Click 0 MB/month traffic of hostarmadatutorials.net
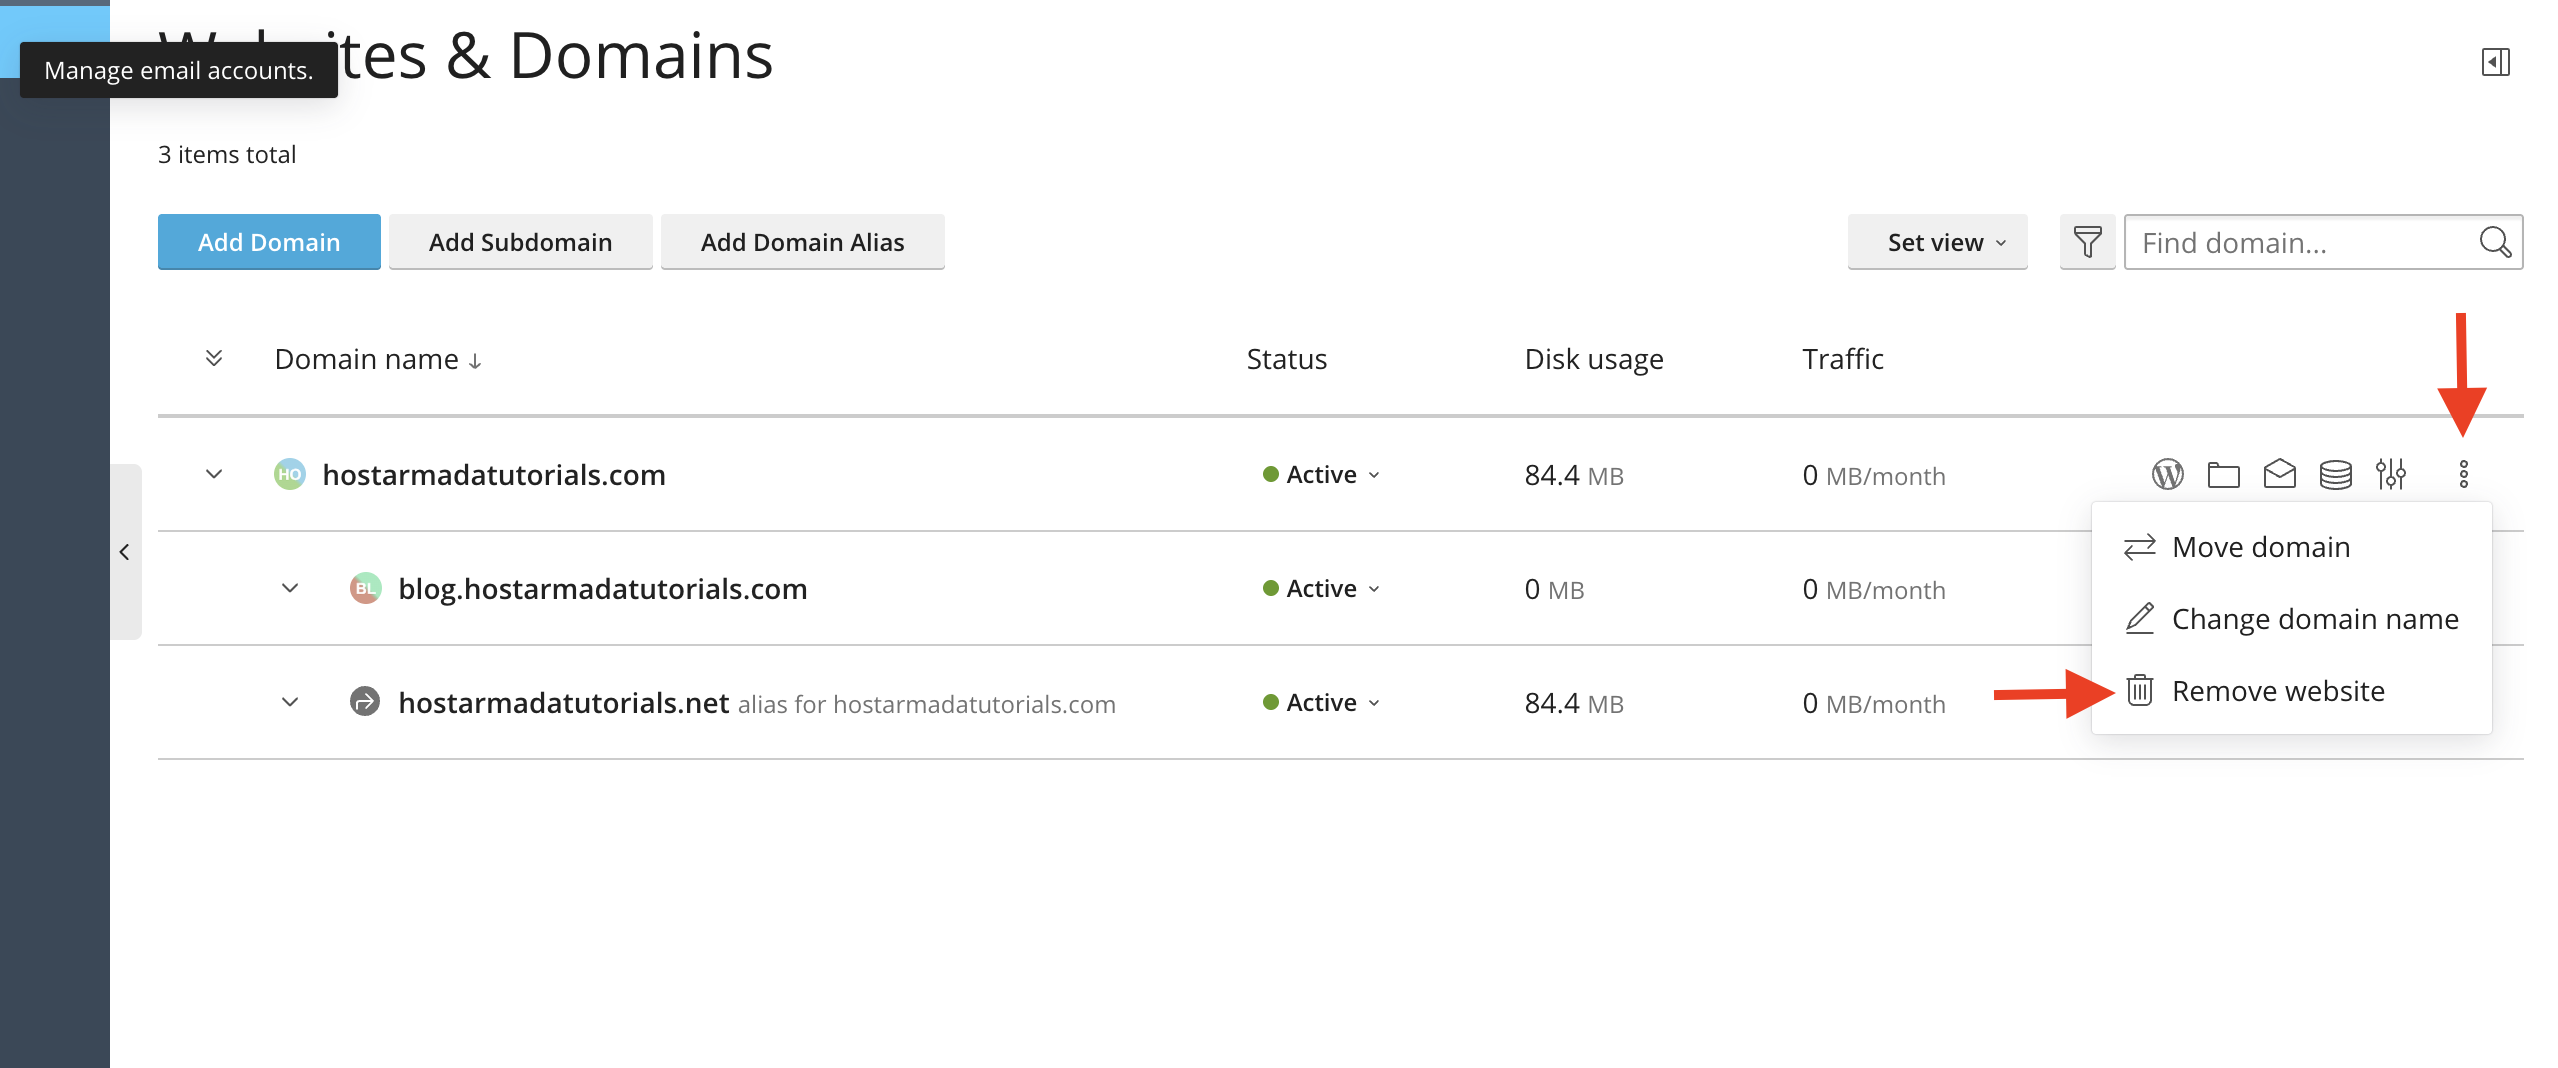2558x1068 pixels. [x=1874, y=704]
